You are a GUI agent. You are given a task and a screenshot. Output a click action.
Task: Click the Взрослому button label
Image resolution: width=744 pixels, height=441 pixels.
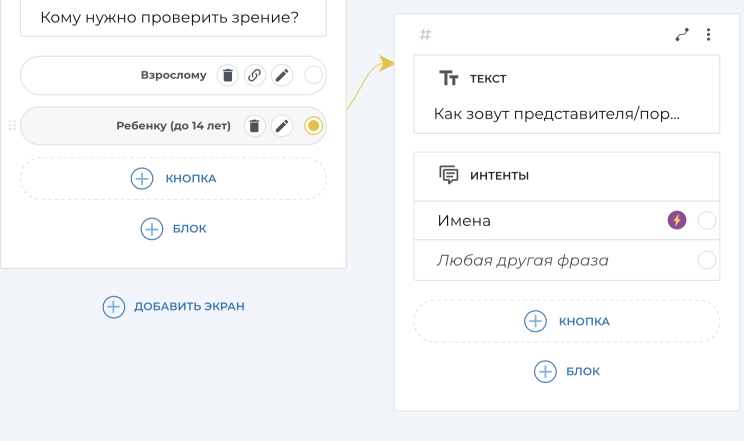point(174,75)
